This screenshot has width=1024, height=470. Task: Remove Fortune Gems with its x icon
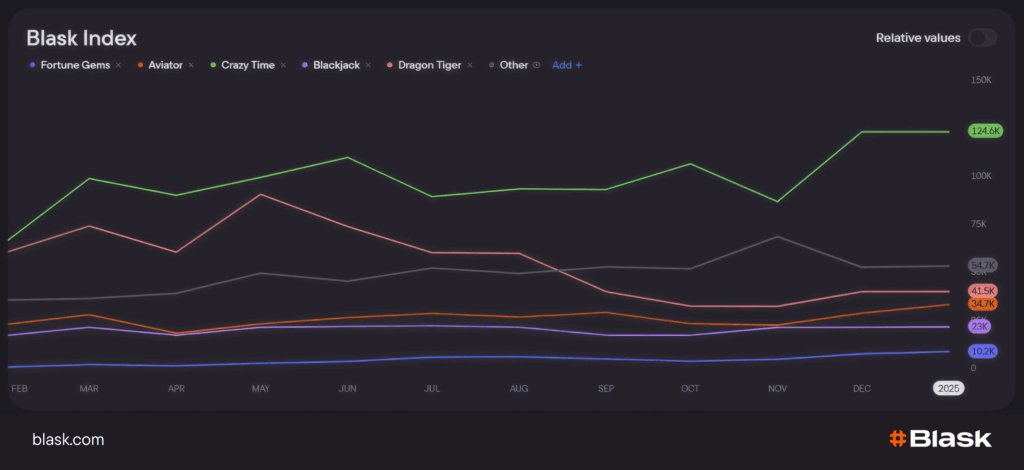[118, 65]
